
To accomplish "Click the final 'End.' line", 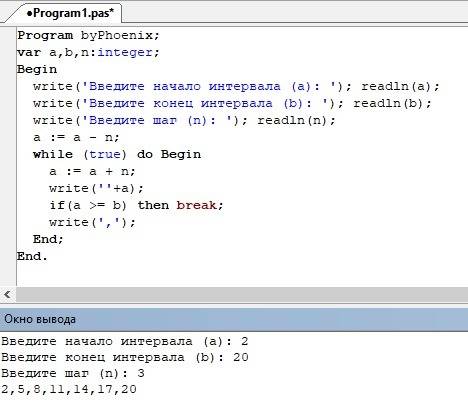I will (32, 256).
